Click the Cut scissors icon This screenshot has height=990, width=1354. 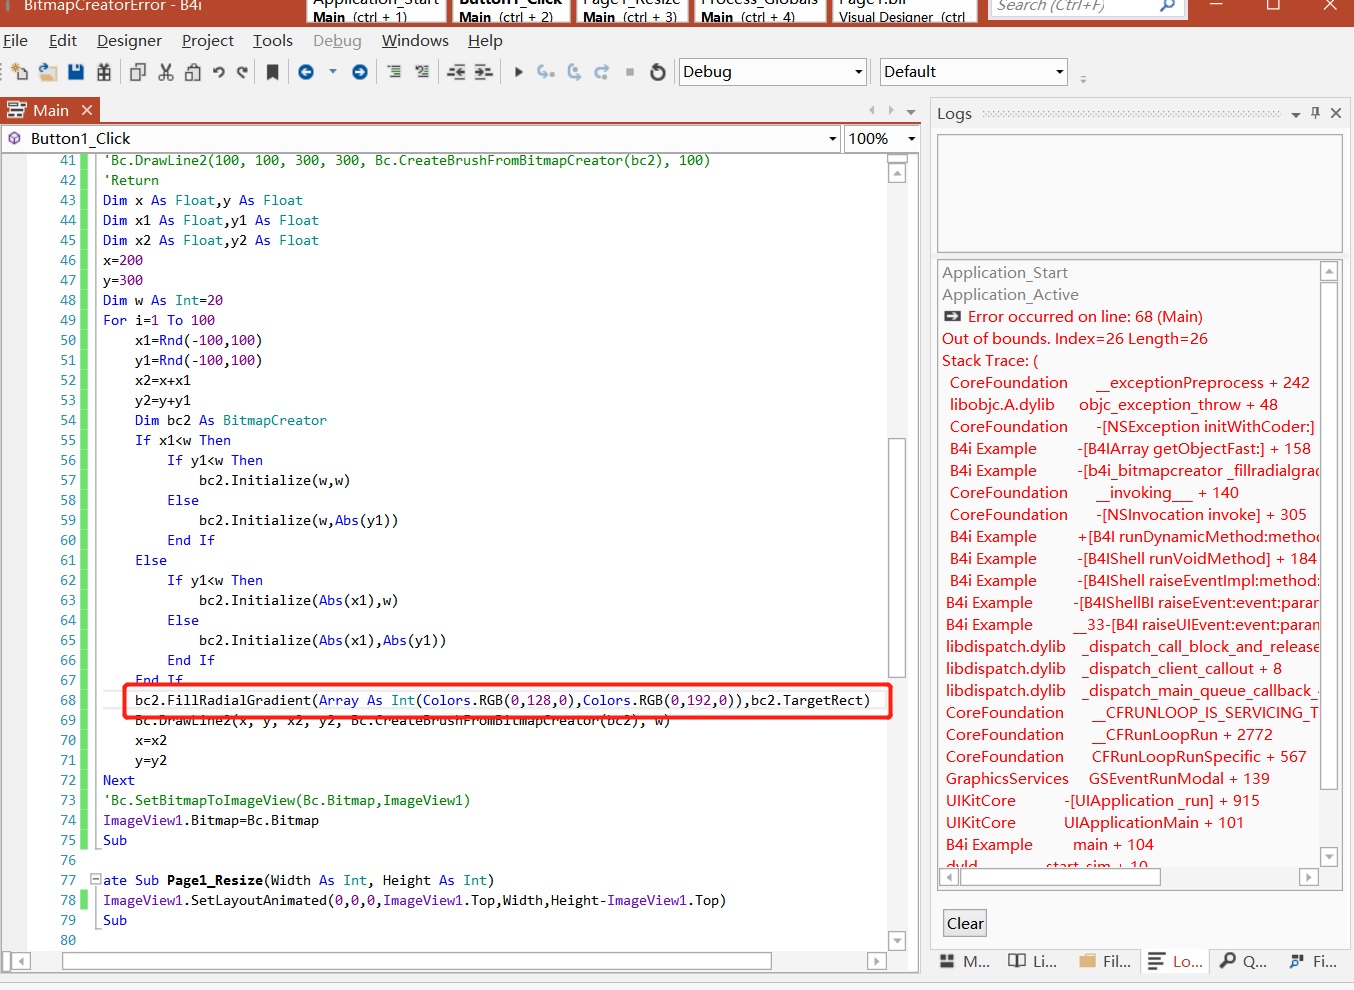[x=166, y=72]
